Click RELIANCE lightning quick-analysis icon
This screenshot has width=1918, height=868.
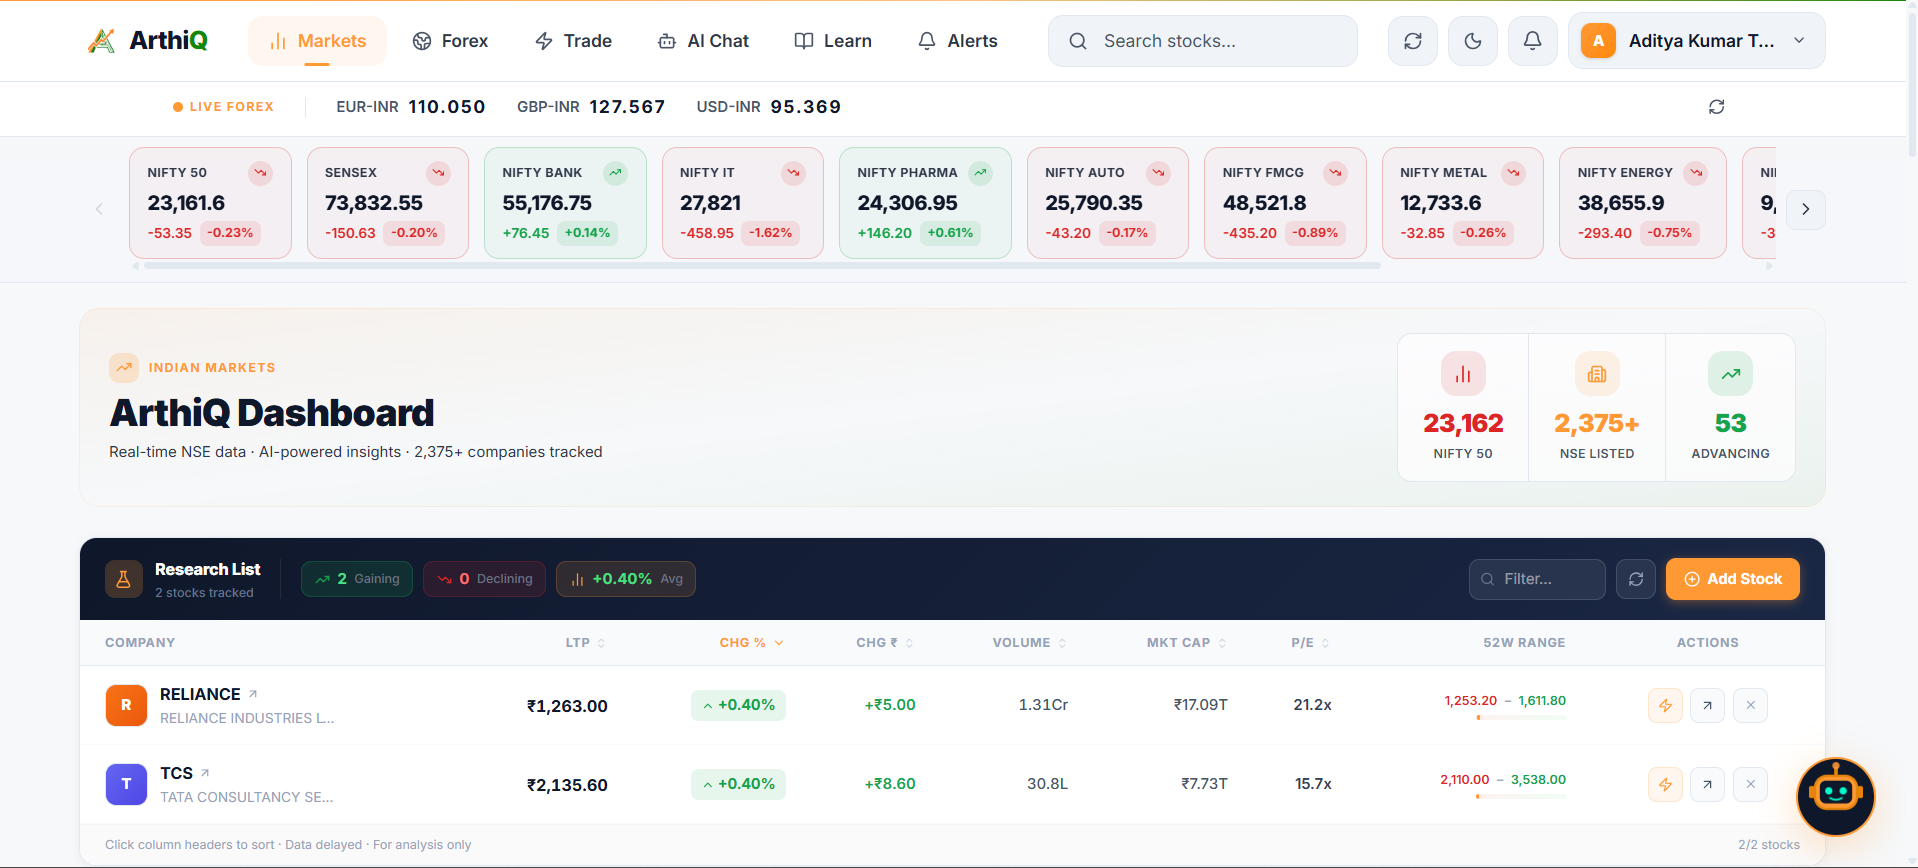pos(1665,705)
